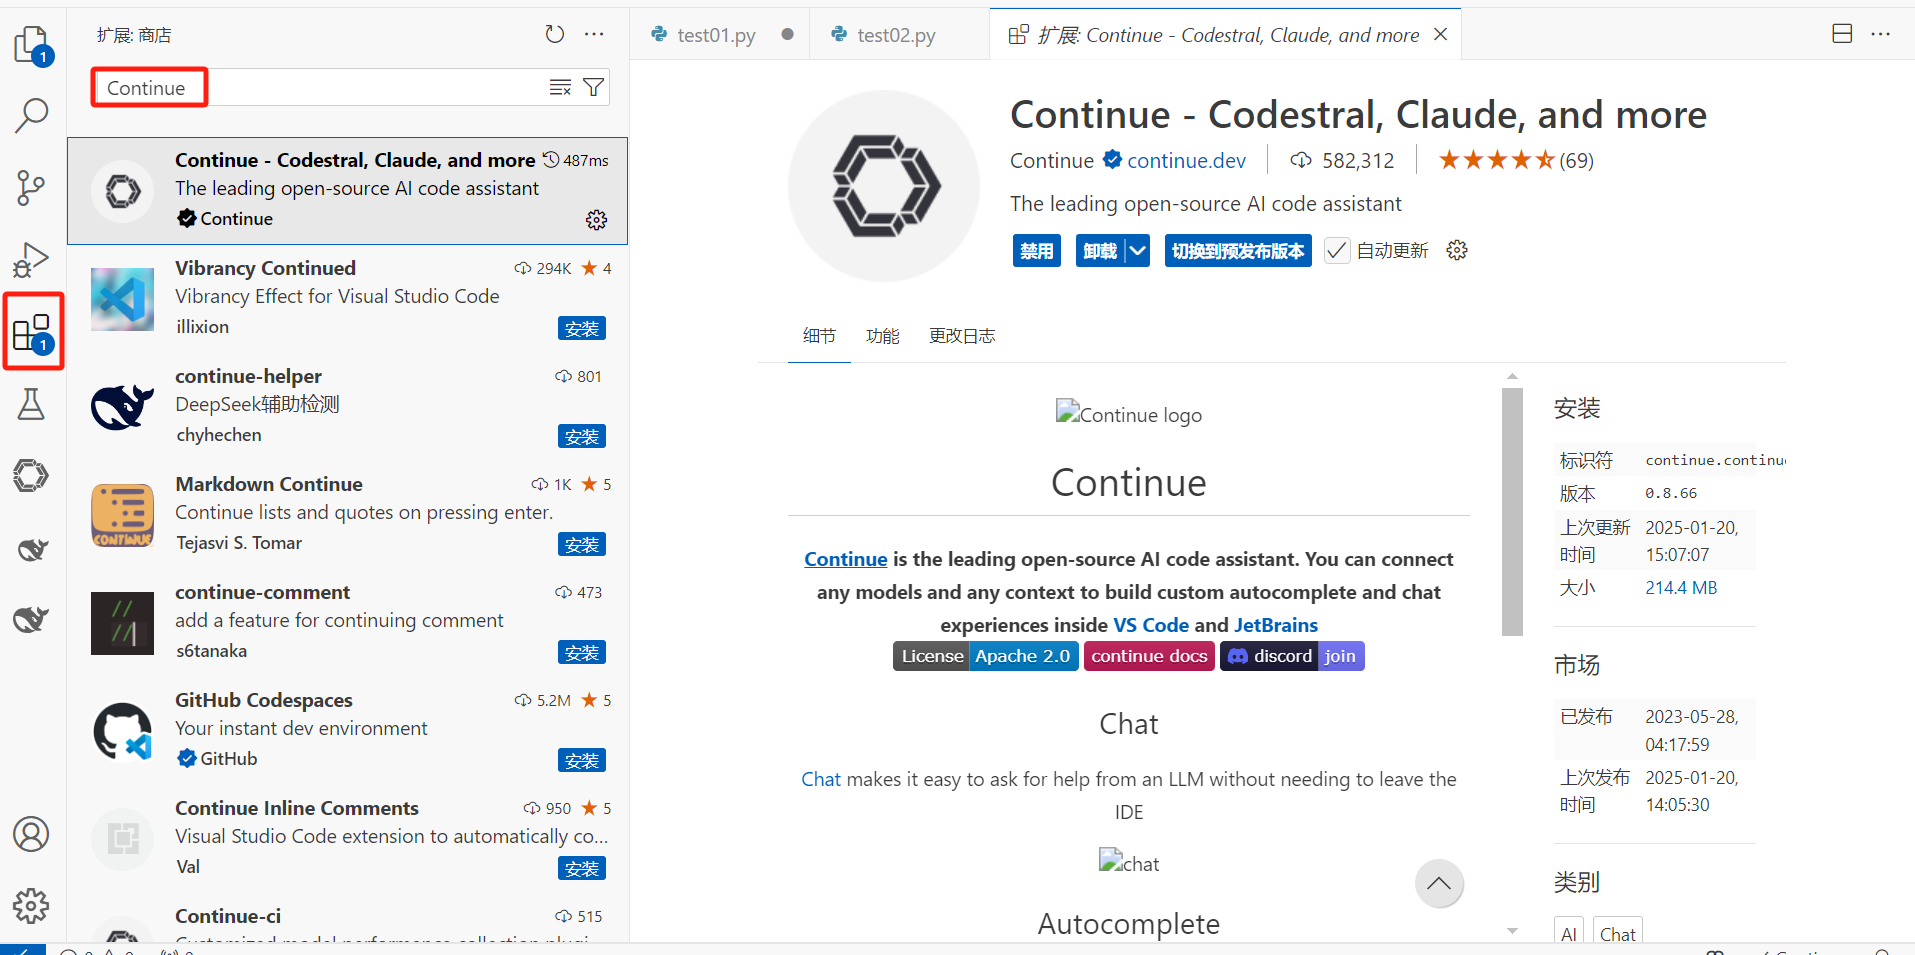The image size is (1915, 955).
Task: Open the Continue hexagon view in activity bar
Action: coord(32,475)
